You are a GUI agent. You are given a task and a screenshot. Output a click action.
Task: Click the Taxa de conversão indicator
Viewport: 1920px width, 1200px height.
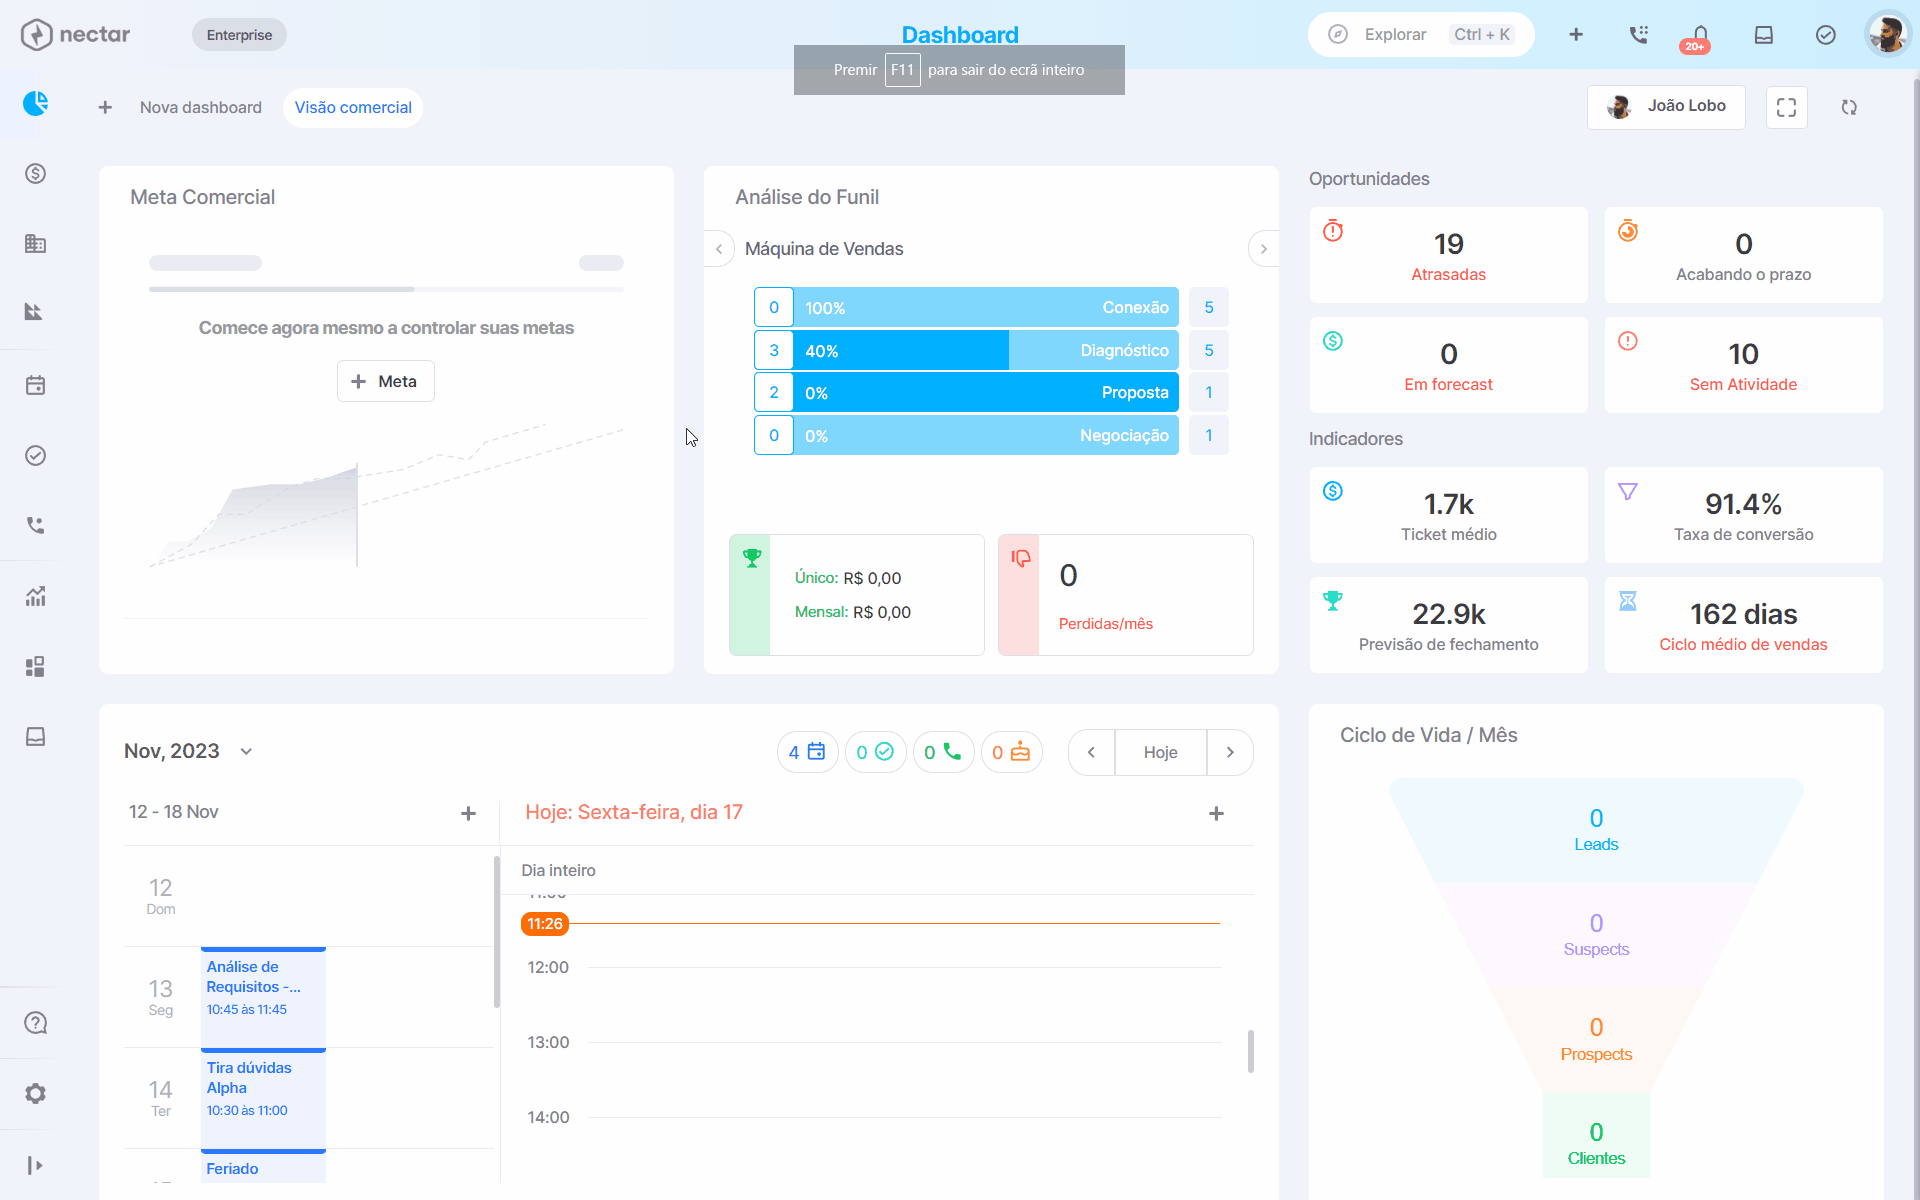(1744, 515)
